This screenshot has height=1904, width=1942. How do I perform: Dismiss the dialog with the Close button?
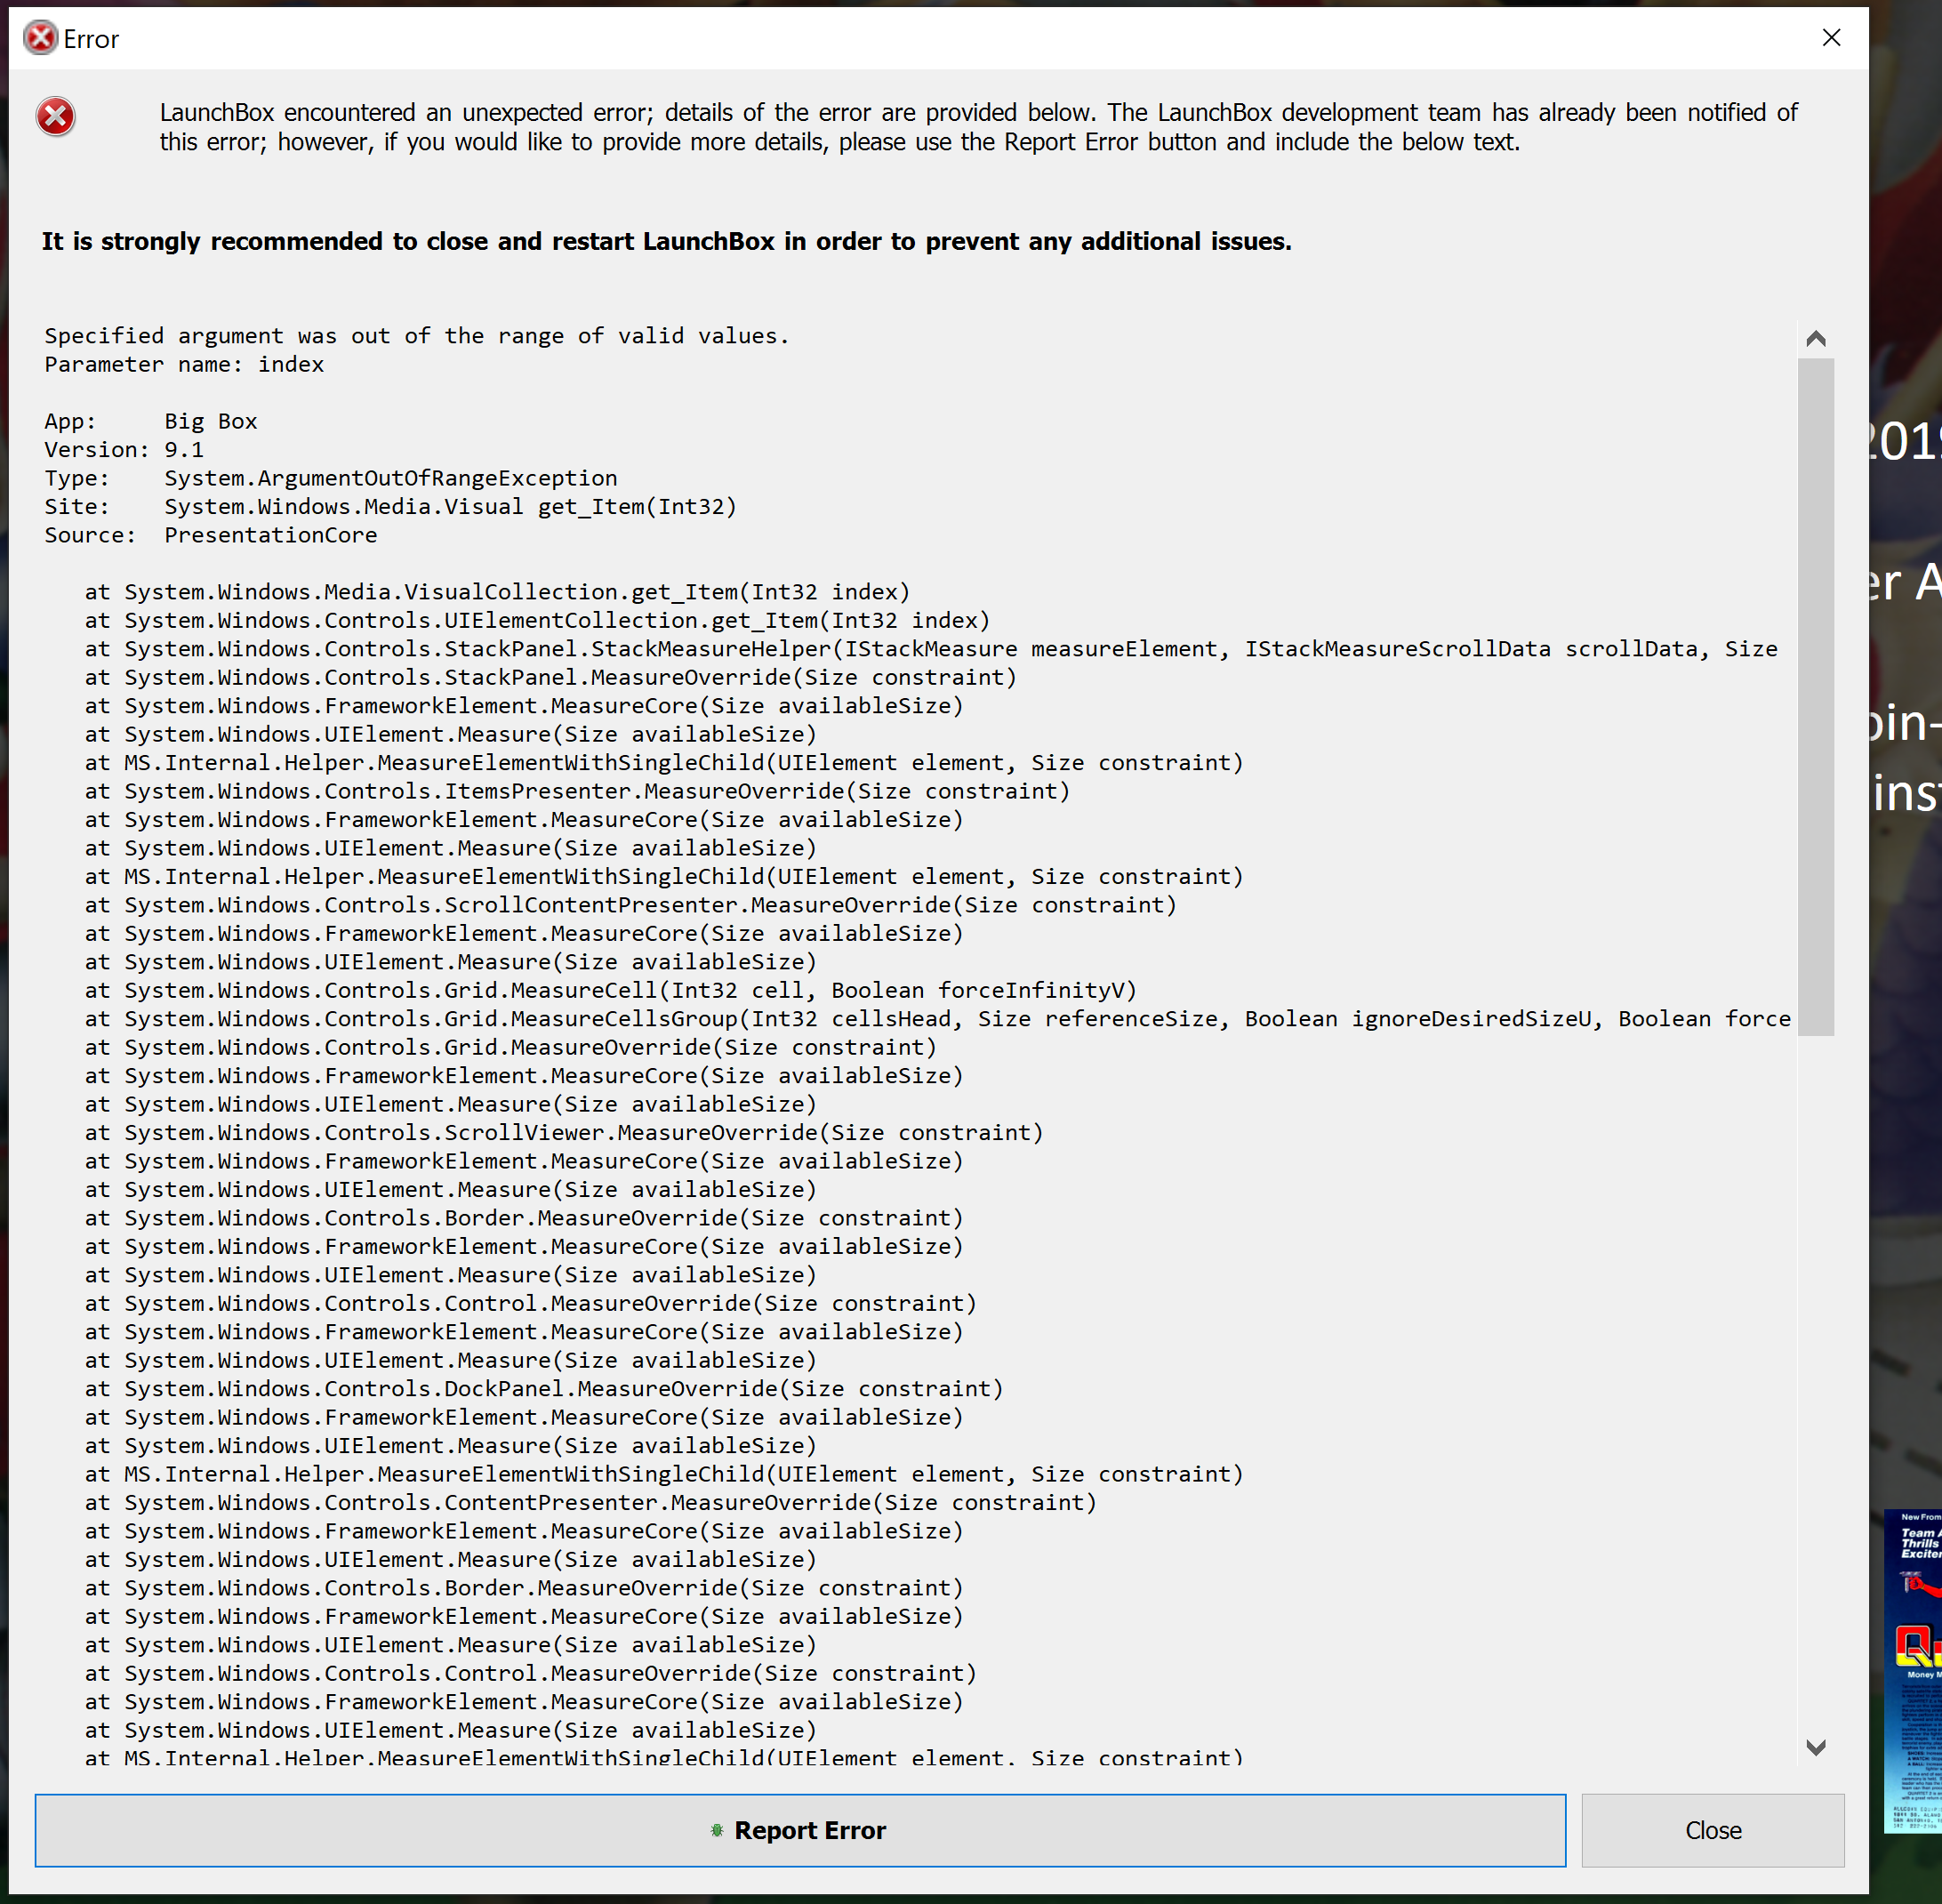tap(1712, 1830)
